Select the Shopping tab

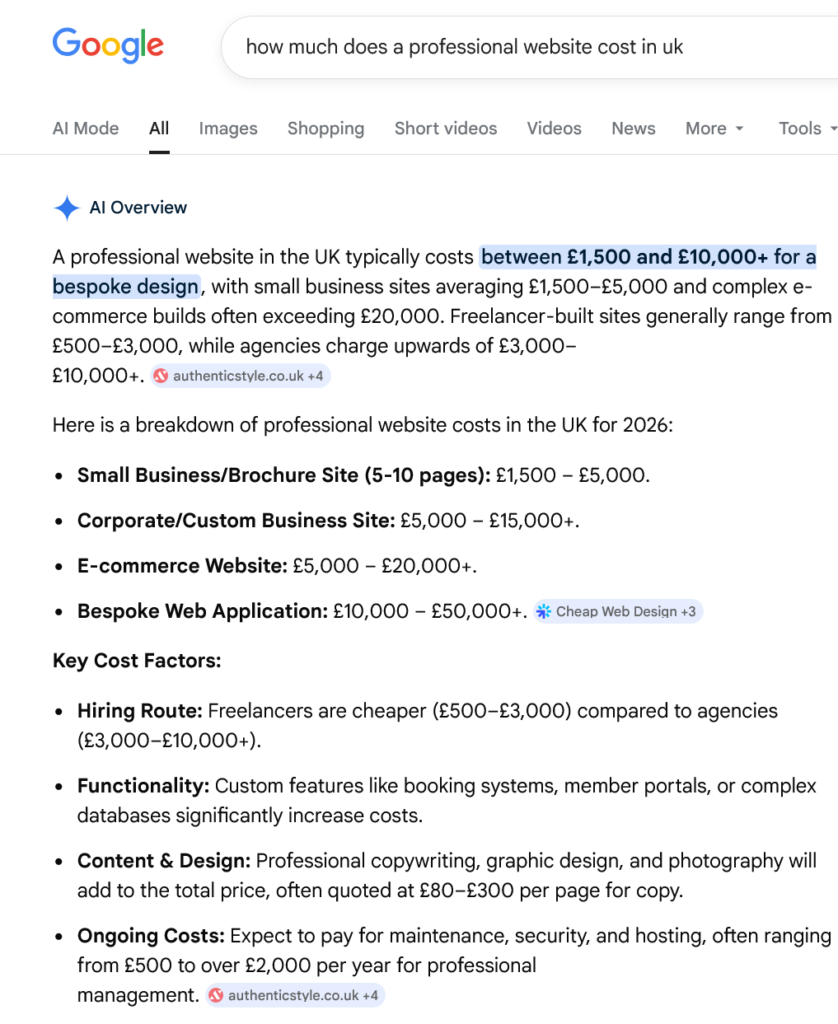326,128
